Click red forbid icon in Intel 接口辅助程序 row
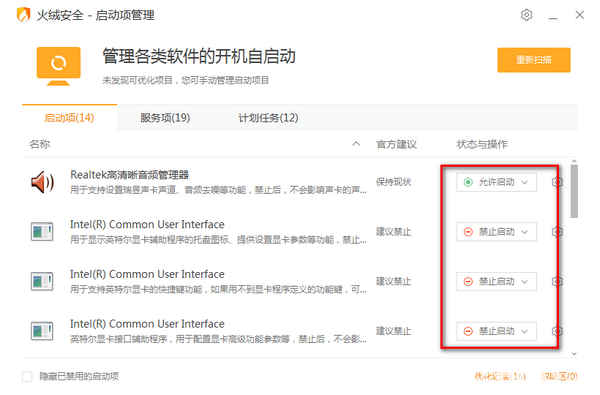 pyautogui.click(x=468, y=331)
